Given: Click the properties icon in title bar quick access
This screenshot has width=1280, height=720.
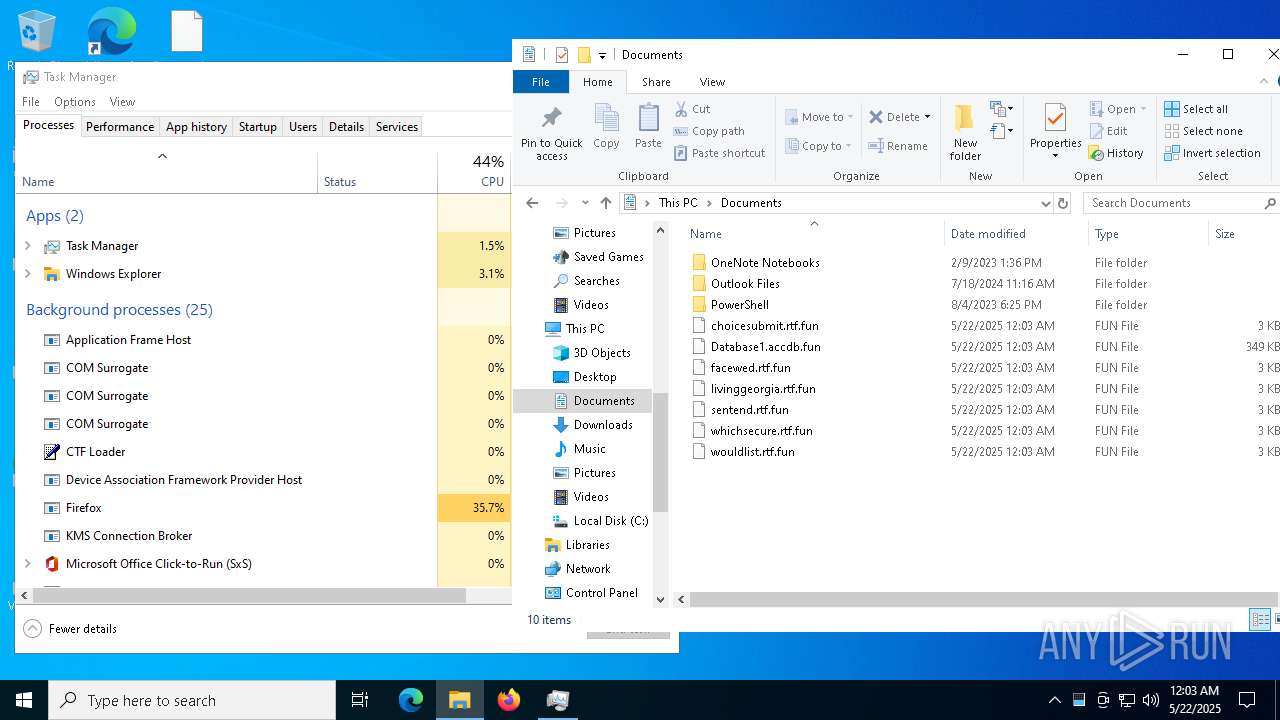Looking at the screenshot, I should (x=562, y=55).
